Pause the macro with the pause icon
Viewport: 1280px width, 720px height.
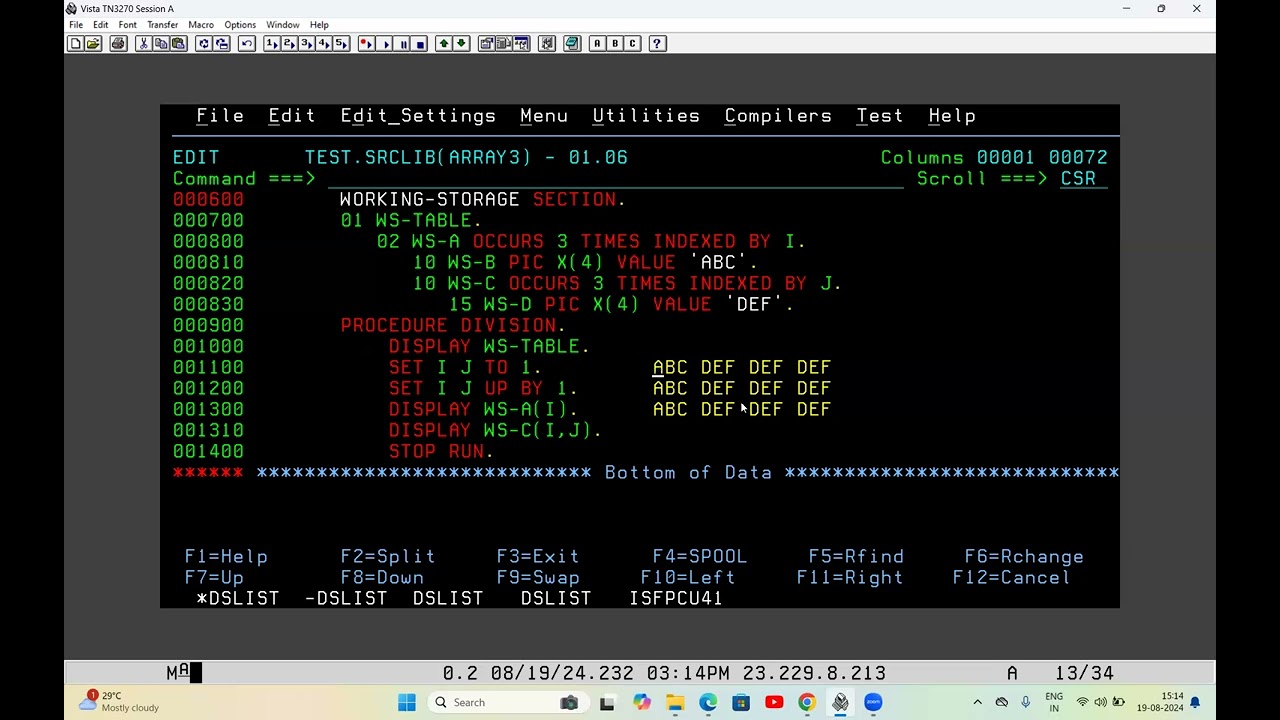[402, 44]
